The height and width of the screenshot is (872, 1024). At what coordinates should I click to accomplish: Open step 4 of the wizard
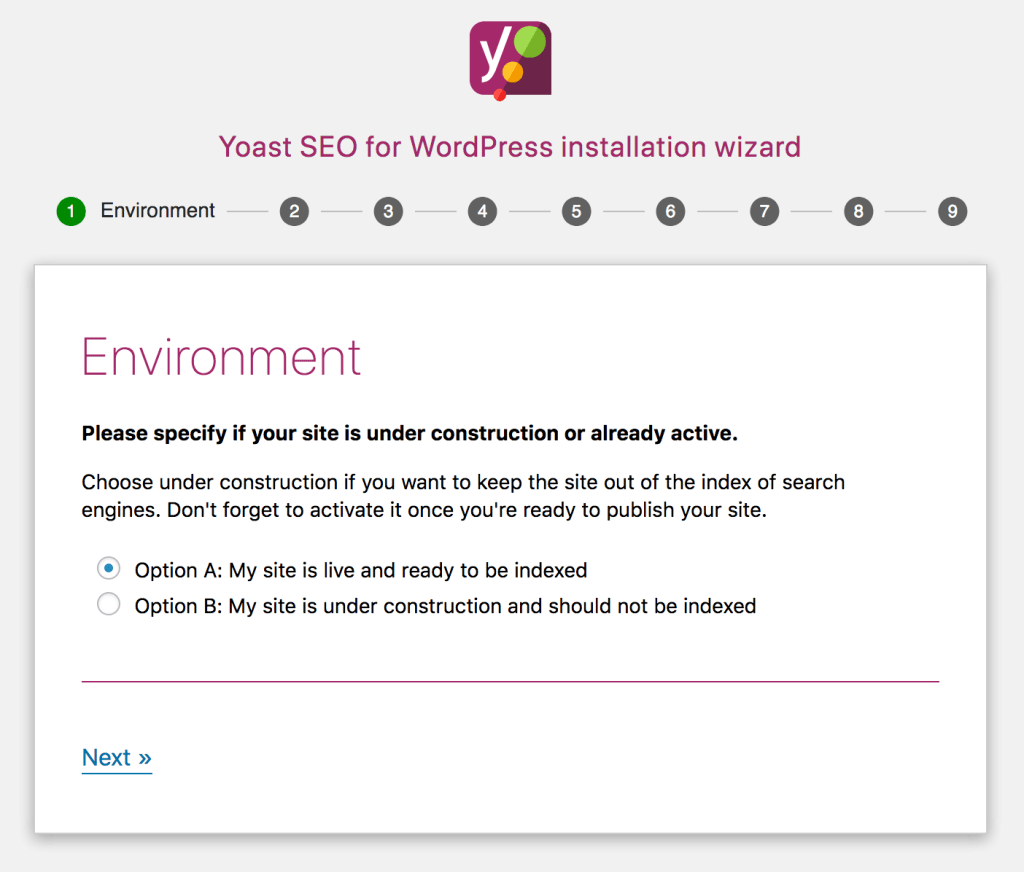[482, 211]
